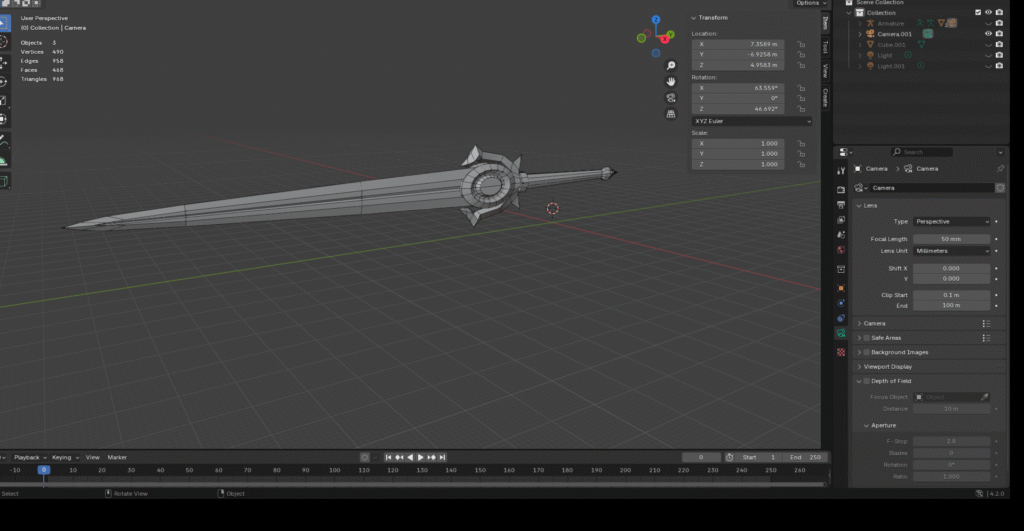Click the eyedropper beside Focus Object
The width and height of the screenshot is (1024, 531).
tap(984, 397)
